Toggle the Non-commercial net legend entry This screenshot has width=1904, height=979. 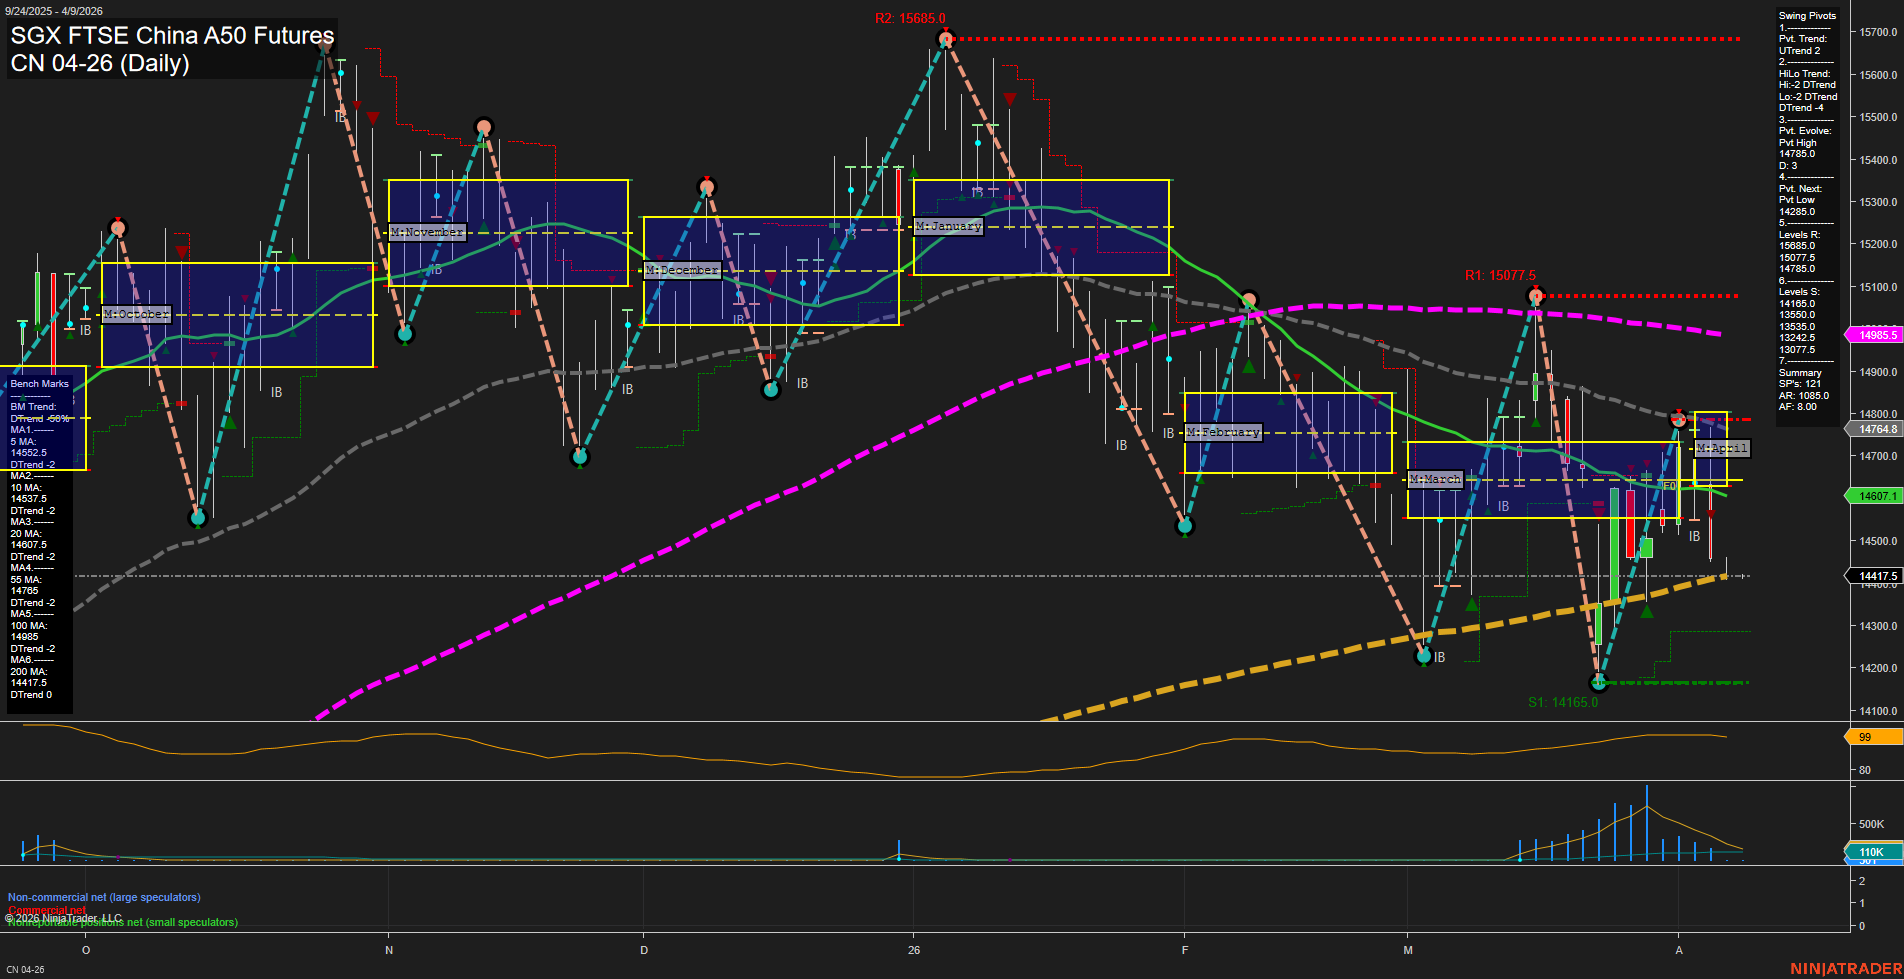click(x=104, y=897)
